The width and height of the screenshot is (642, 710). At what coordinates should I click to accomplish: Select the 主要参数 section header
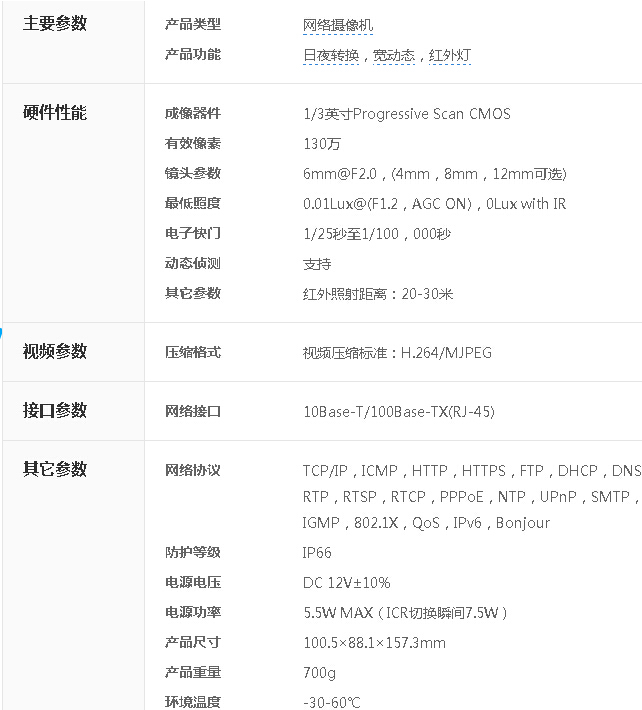pos(55,24)
